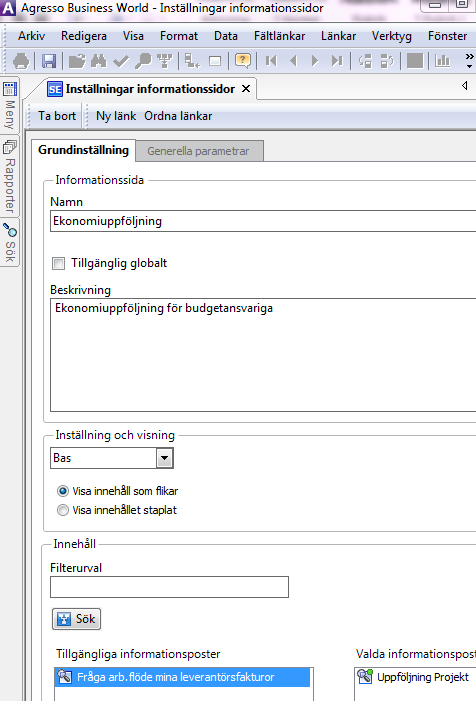Click the Ny länk button
476x701 pixels.
[x=116, y=116]
